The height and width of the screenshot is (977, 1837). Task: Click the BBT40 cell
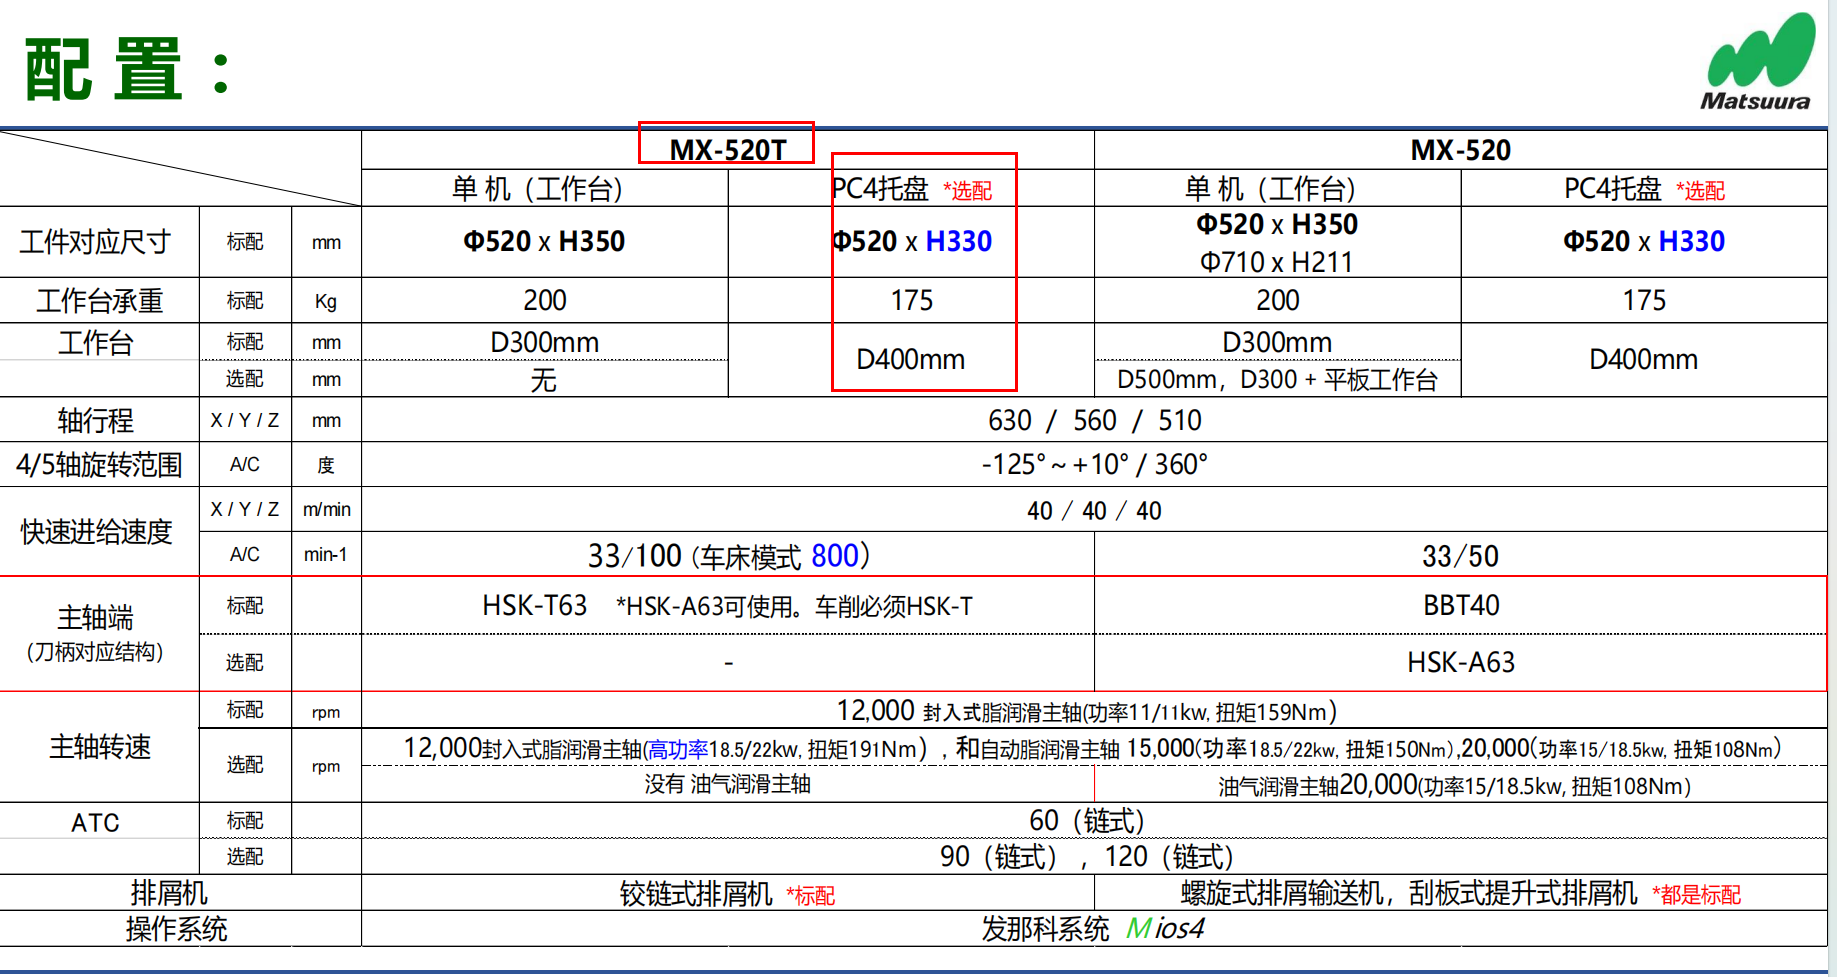1461,606
